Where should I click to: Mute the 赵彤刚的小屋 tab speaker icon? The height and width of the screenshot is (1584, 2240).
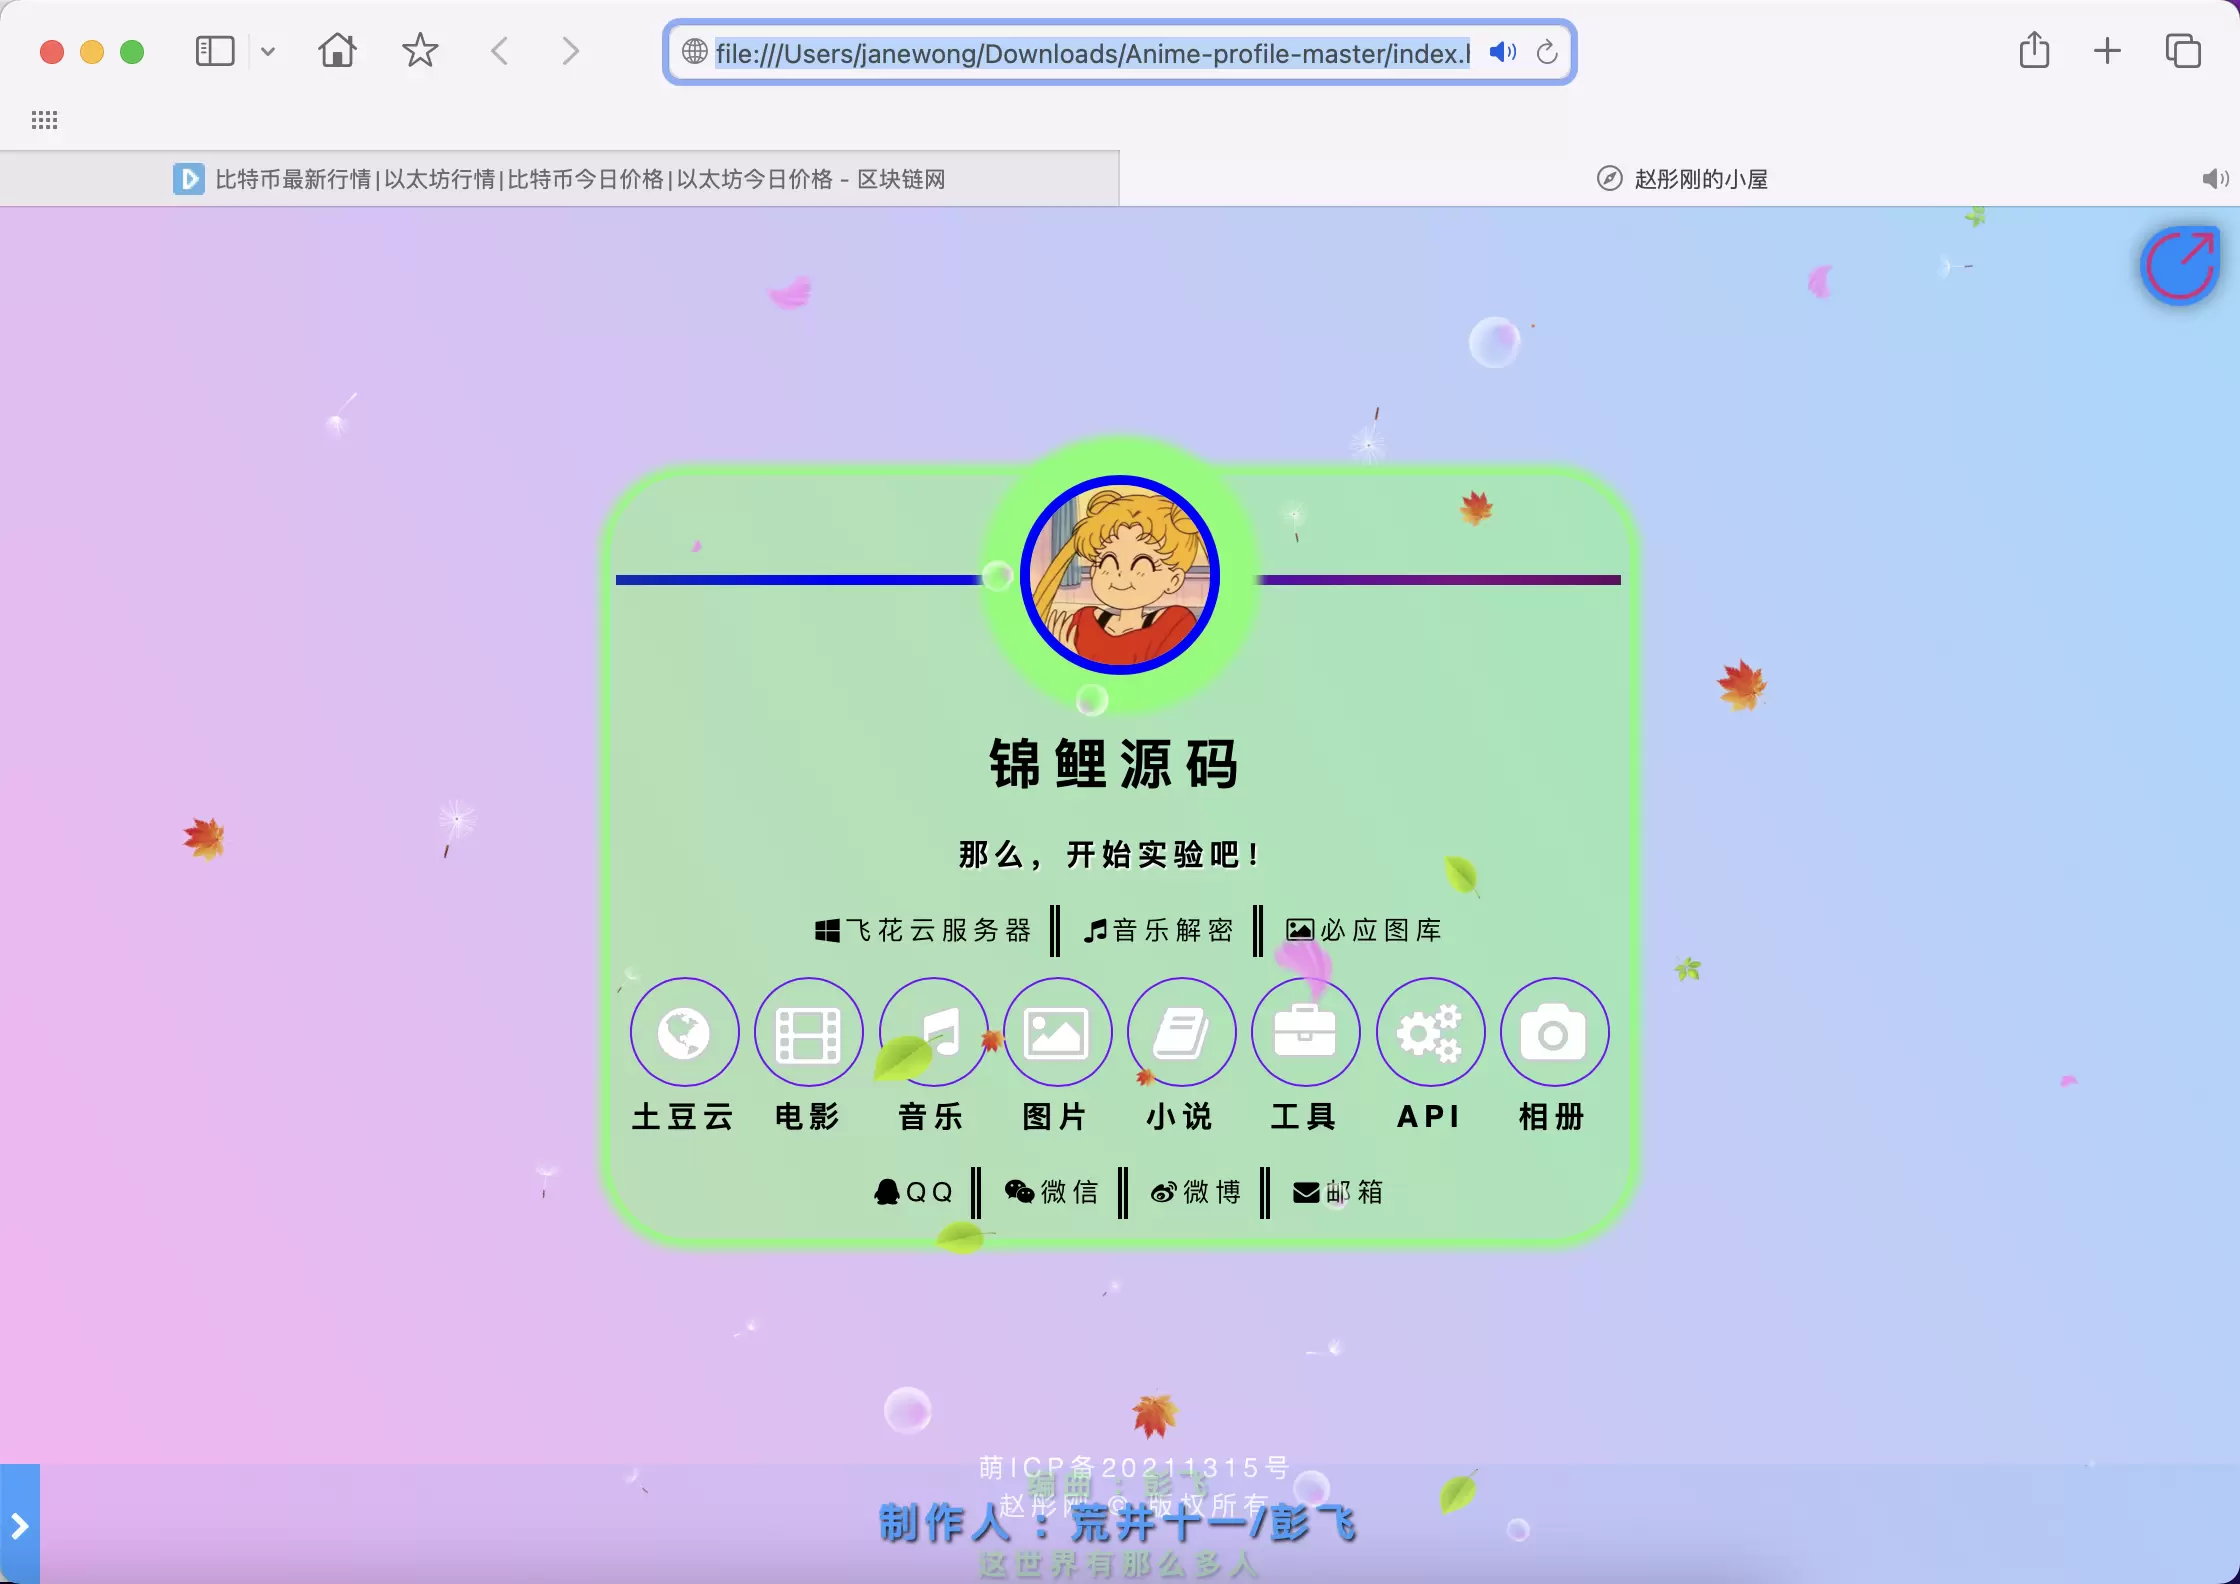[x=2214, y=179]
